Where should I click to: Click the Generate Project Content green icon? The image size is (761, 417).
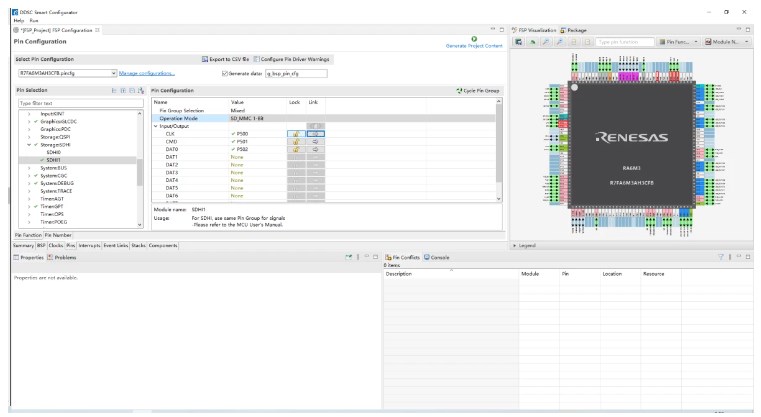tap(474, 39)
